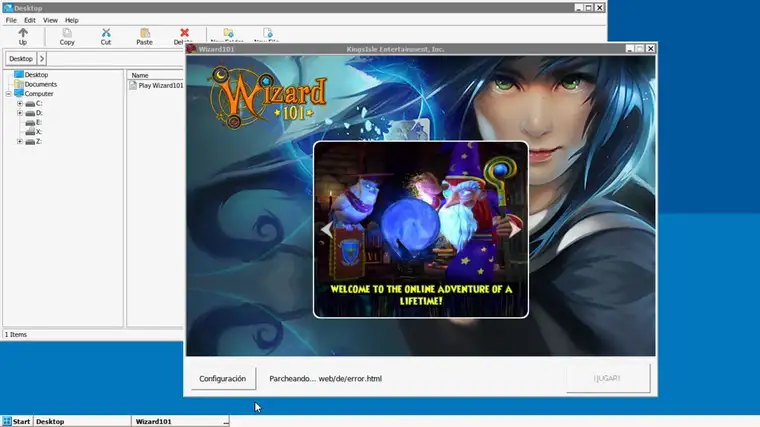This screenshot has height=427, width=760.
Task: Select Documents in the folder tree
Action: [41, 84]
